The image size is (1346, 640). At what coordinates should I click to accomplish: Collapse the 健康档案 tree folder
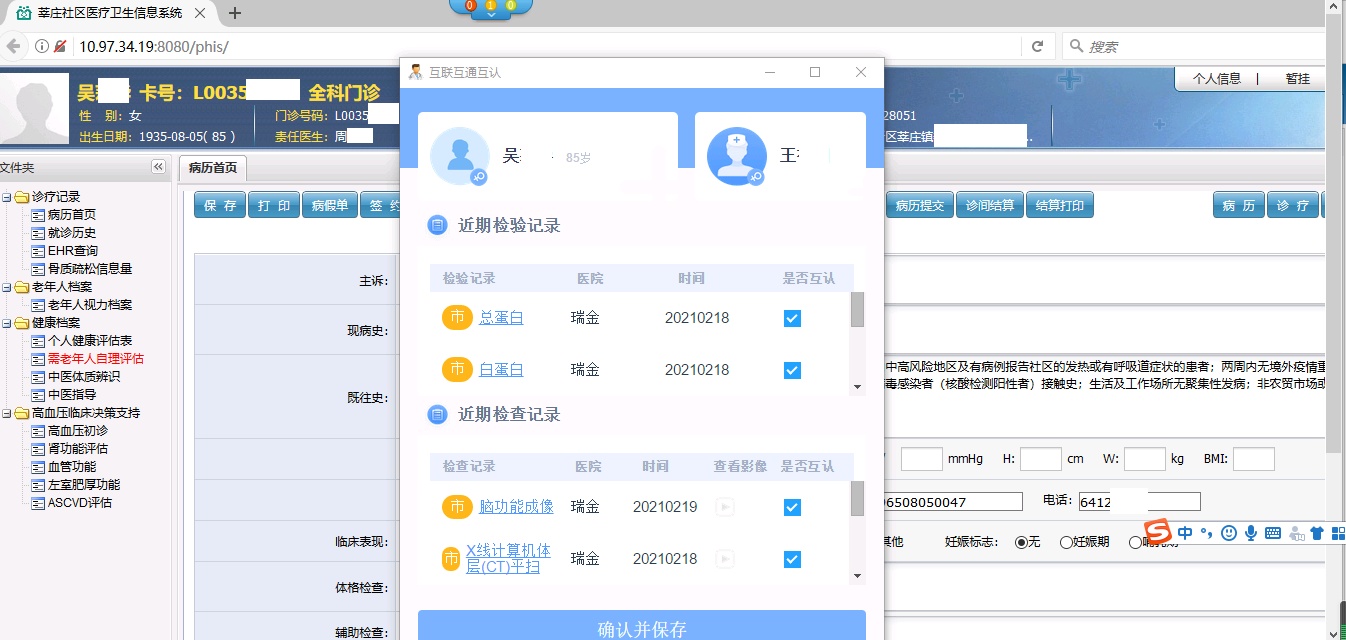tap(8, 323)
